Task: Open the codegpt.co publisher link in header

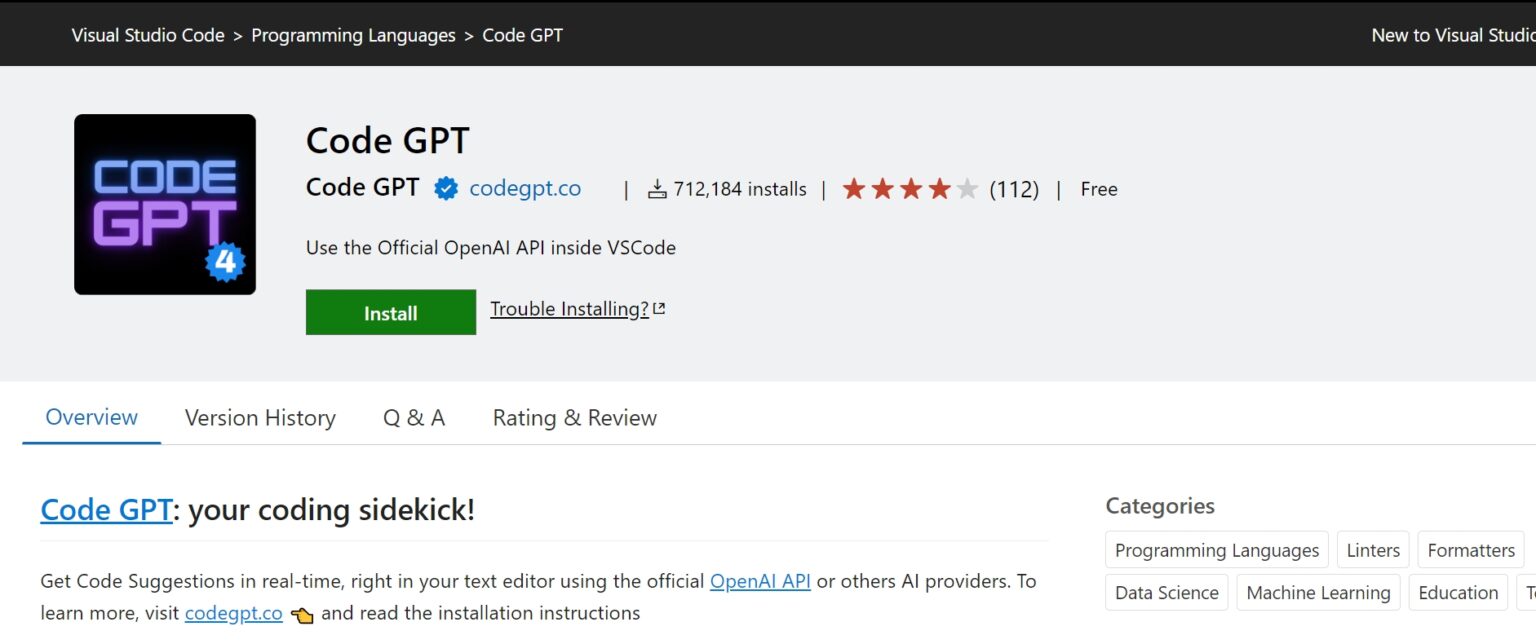Action: click(x=525, y=188)
